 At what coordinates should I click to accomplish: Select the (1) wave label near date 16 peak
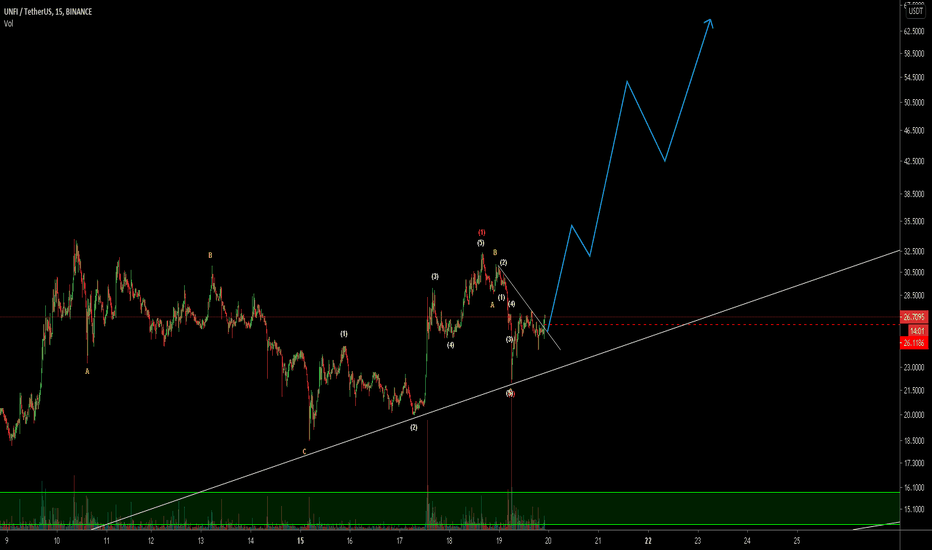(x=344, y=334)
